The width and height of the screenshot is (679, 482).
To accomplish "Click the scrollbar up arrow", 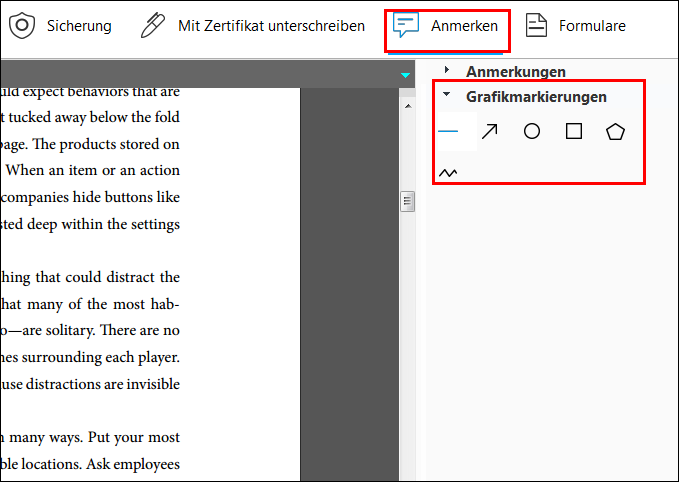I will coord(408,106).
